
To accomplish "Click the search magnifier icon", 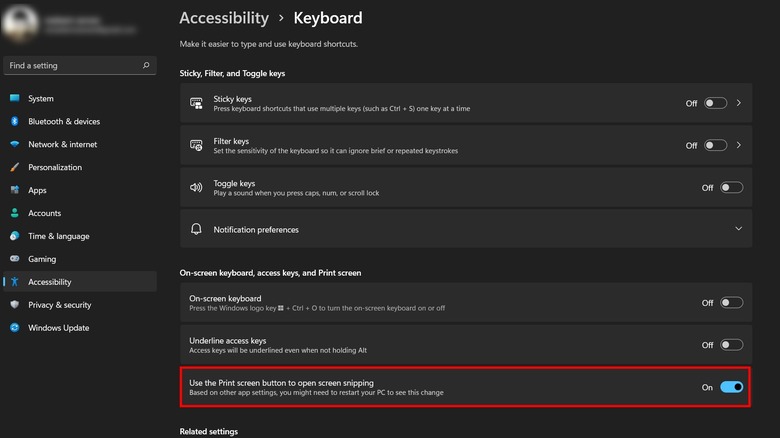I will 146,66.
